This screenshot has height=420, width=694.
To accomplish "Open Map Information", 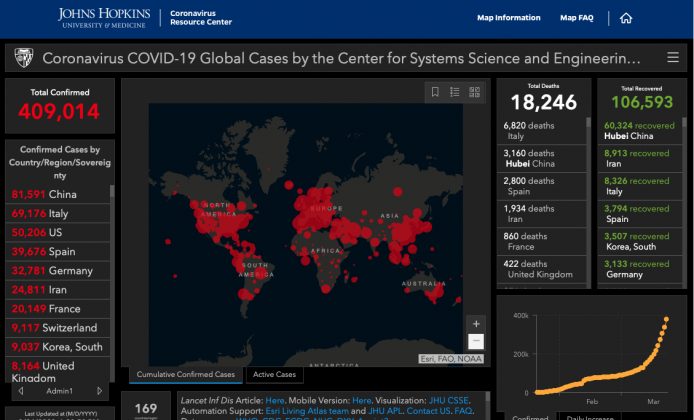I will click(509, 18).
